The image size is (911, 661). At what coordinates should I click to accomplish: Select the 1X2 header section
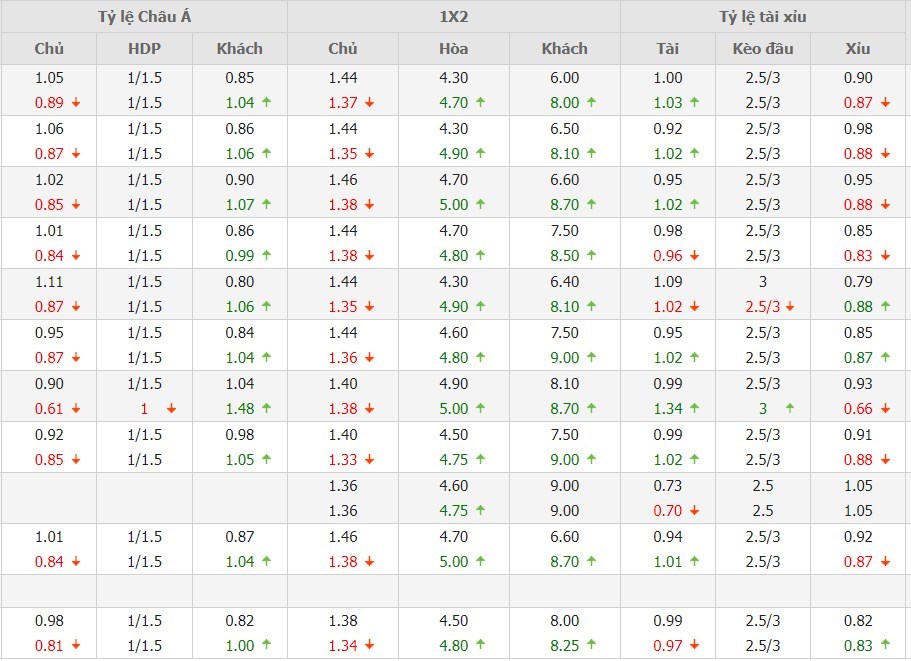tap(453, 17)
